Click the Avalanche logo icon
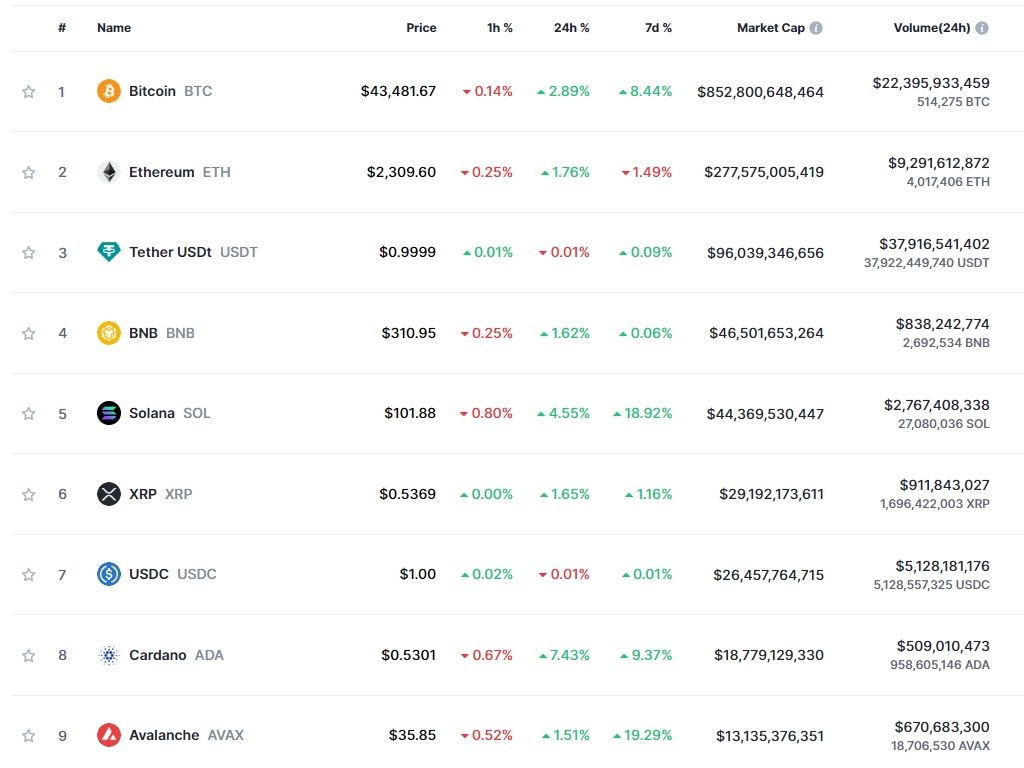This screenshot has width=1024, height=768. 108,735
